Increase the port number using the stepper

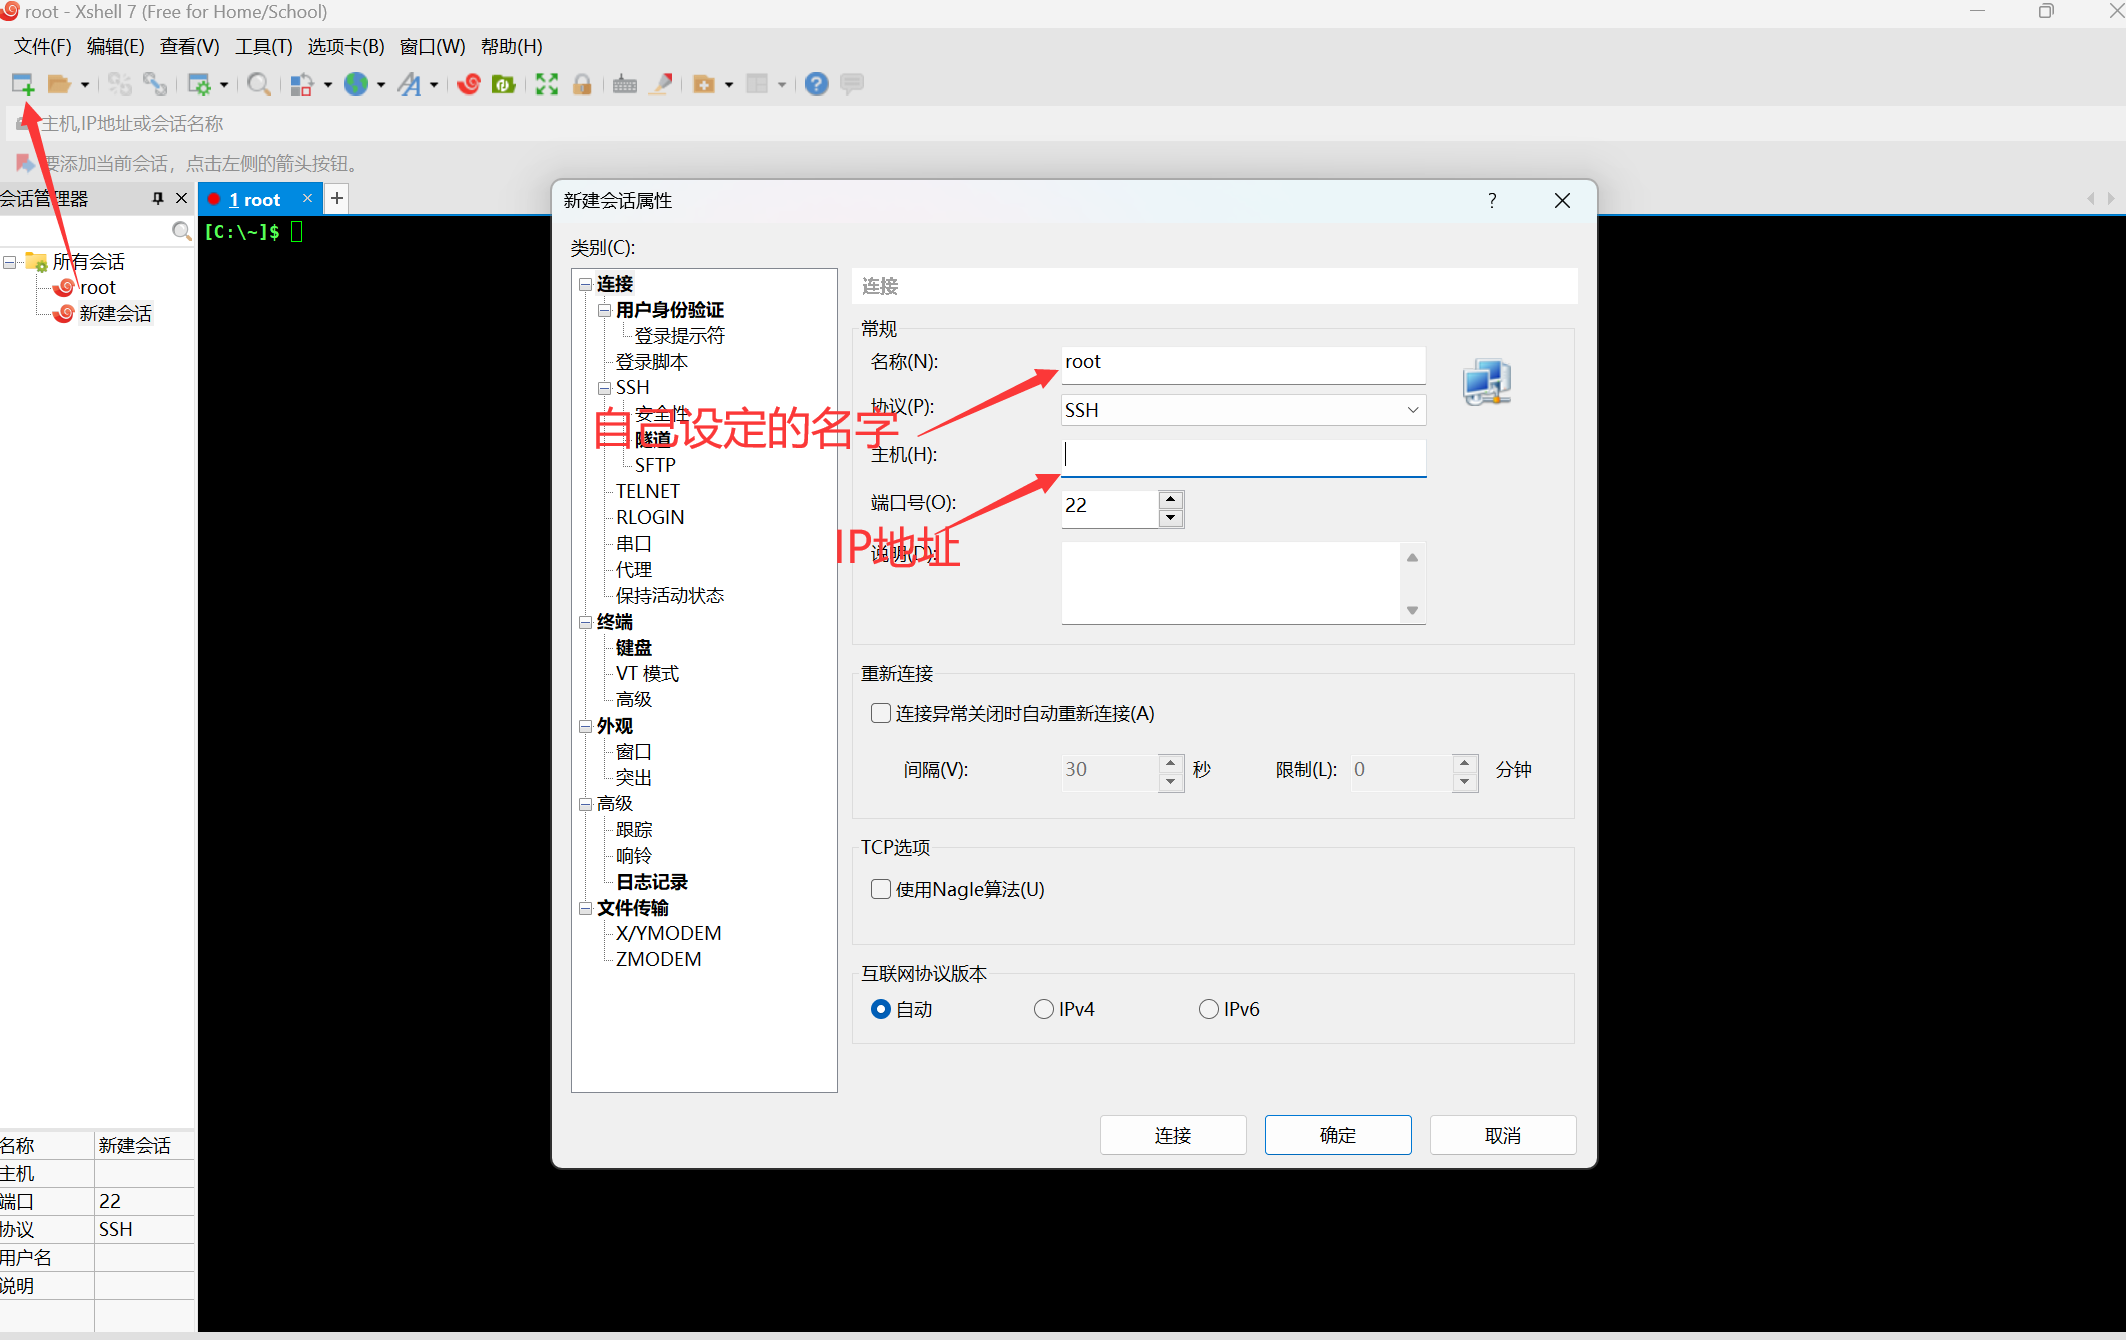(1170, 500)
